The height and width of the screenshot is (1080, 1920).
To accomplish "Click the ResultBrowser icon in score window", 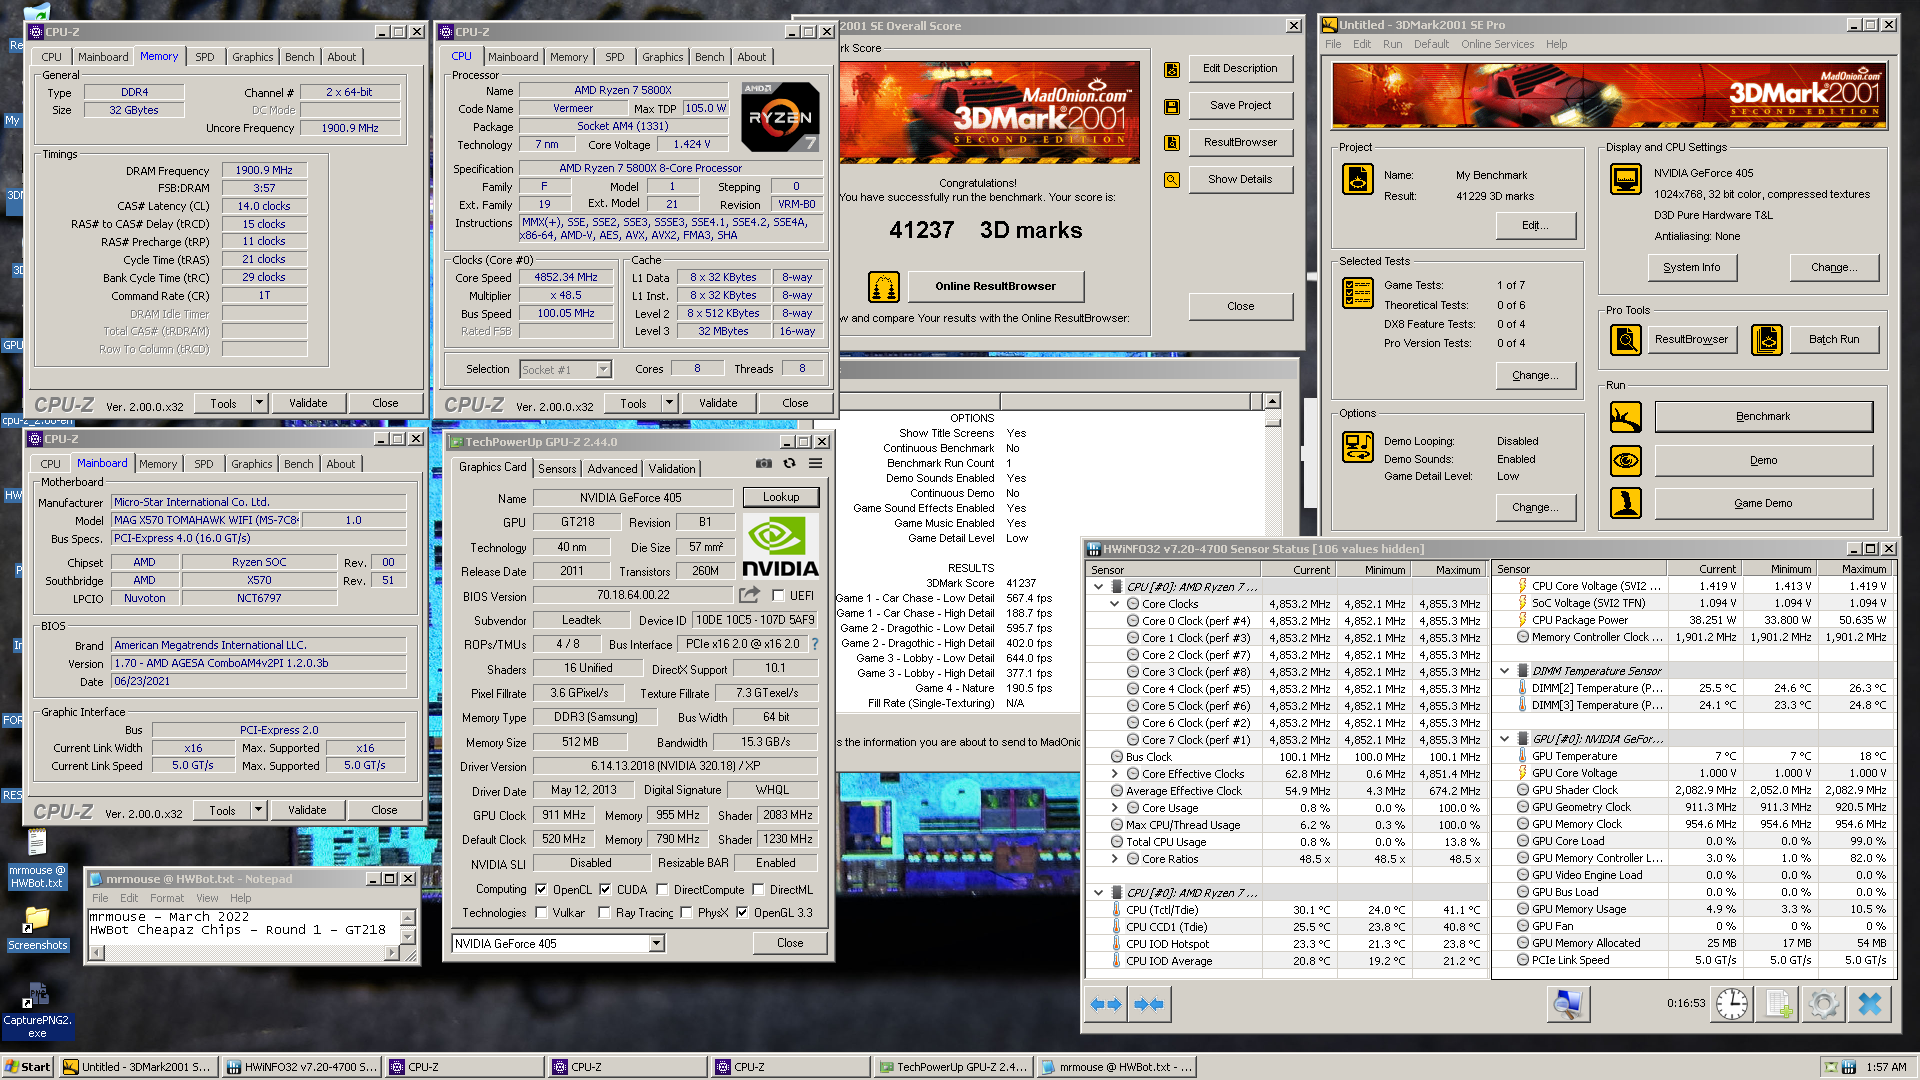I will point(1171,143).
